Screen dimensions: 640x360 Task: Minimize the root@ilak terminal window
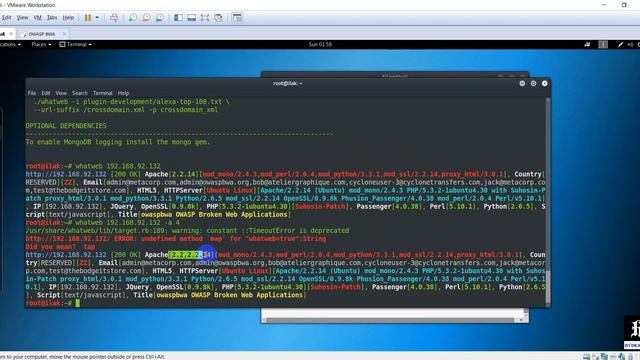(522, 83)
